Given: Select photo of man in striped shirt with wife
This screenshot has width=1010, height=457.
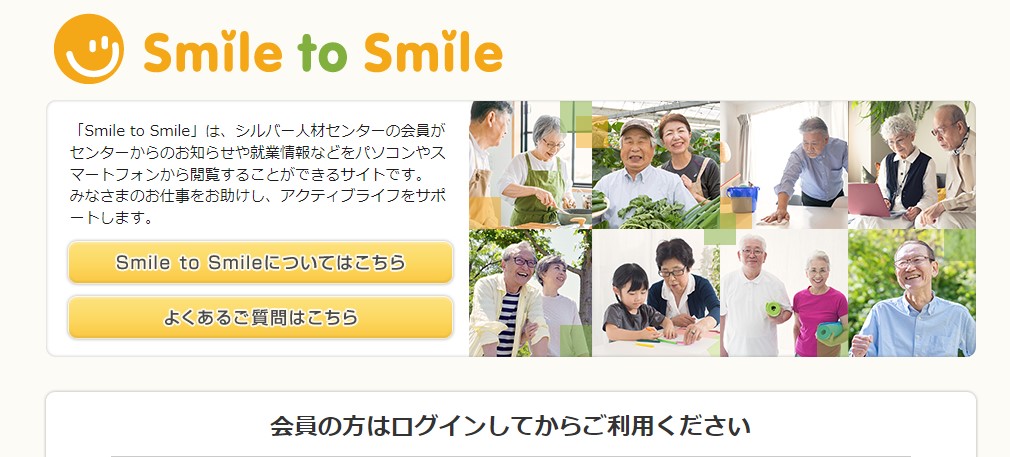Looking at the screenshot, I should coord(530,293).
